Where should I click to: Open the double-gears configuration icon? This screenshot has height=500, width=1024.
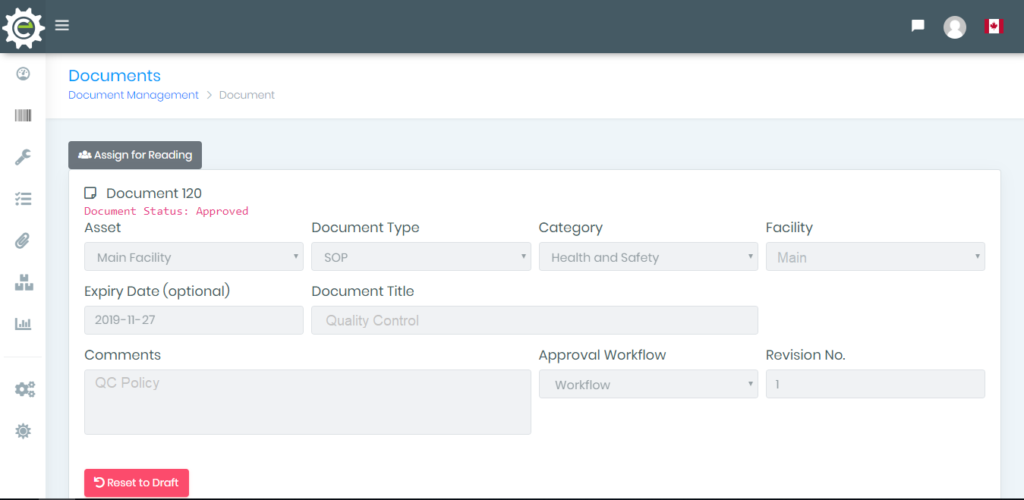(25, 390)
